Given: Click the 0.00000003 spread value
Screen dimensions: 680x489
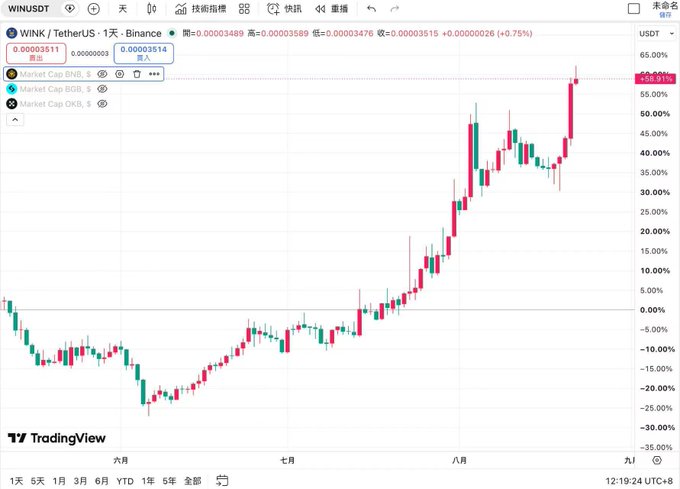Looking at the screenshot, I should 90,53.
